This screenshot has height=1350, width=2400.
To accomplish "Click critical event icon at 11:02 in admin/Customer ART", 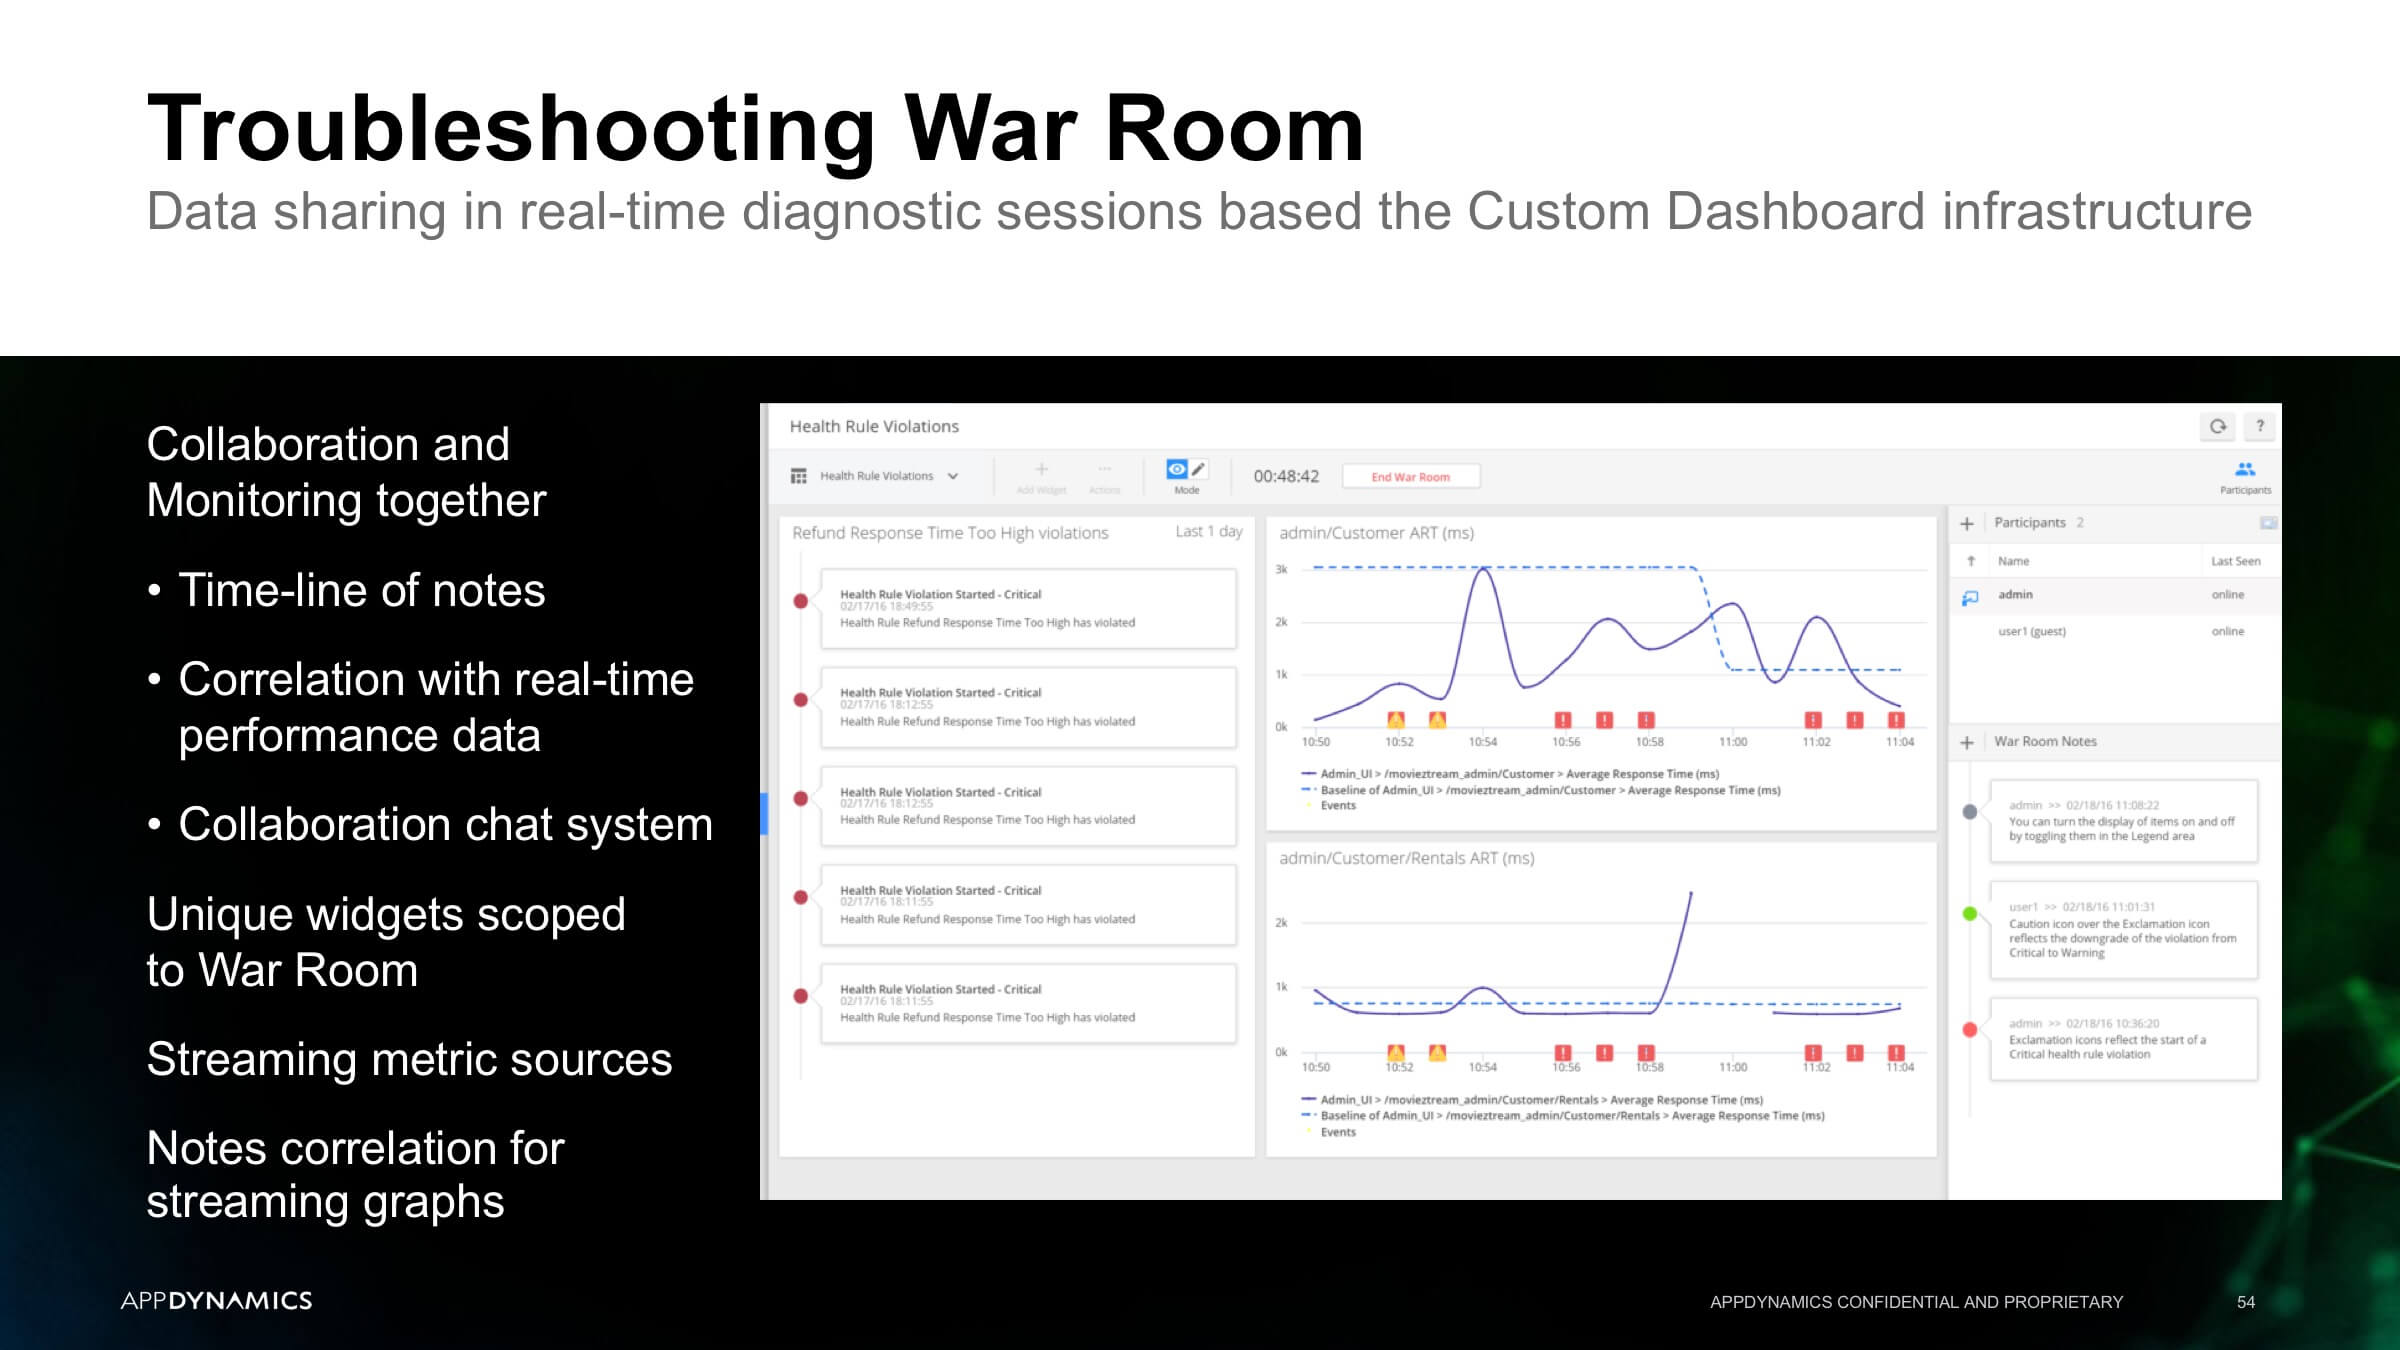I will pos(1813,720).
